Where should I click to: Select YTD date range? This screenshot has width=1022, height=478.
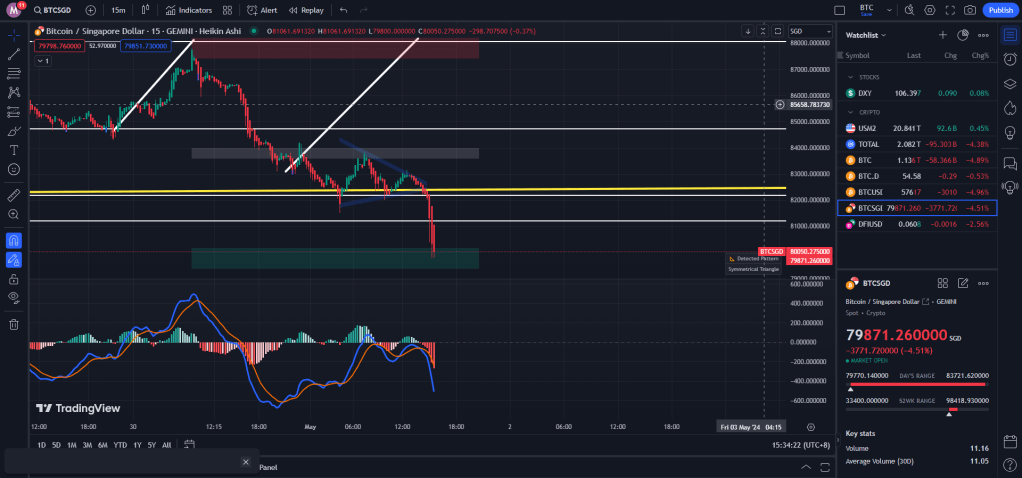[119, 445]
